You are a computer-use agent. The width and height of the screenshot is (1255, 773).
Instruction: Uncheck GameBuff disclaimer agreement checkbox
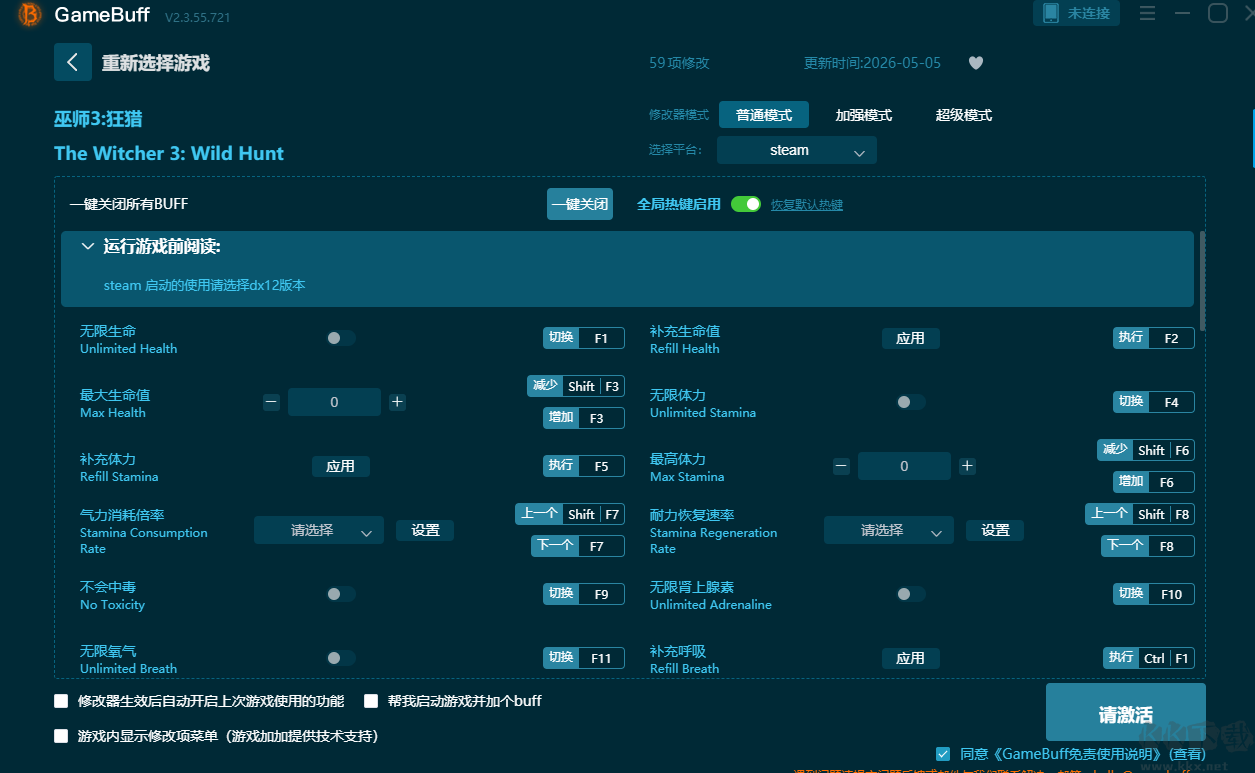click(943, 754)
